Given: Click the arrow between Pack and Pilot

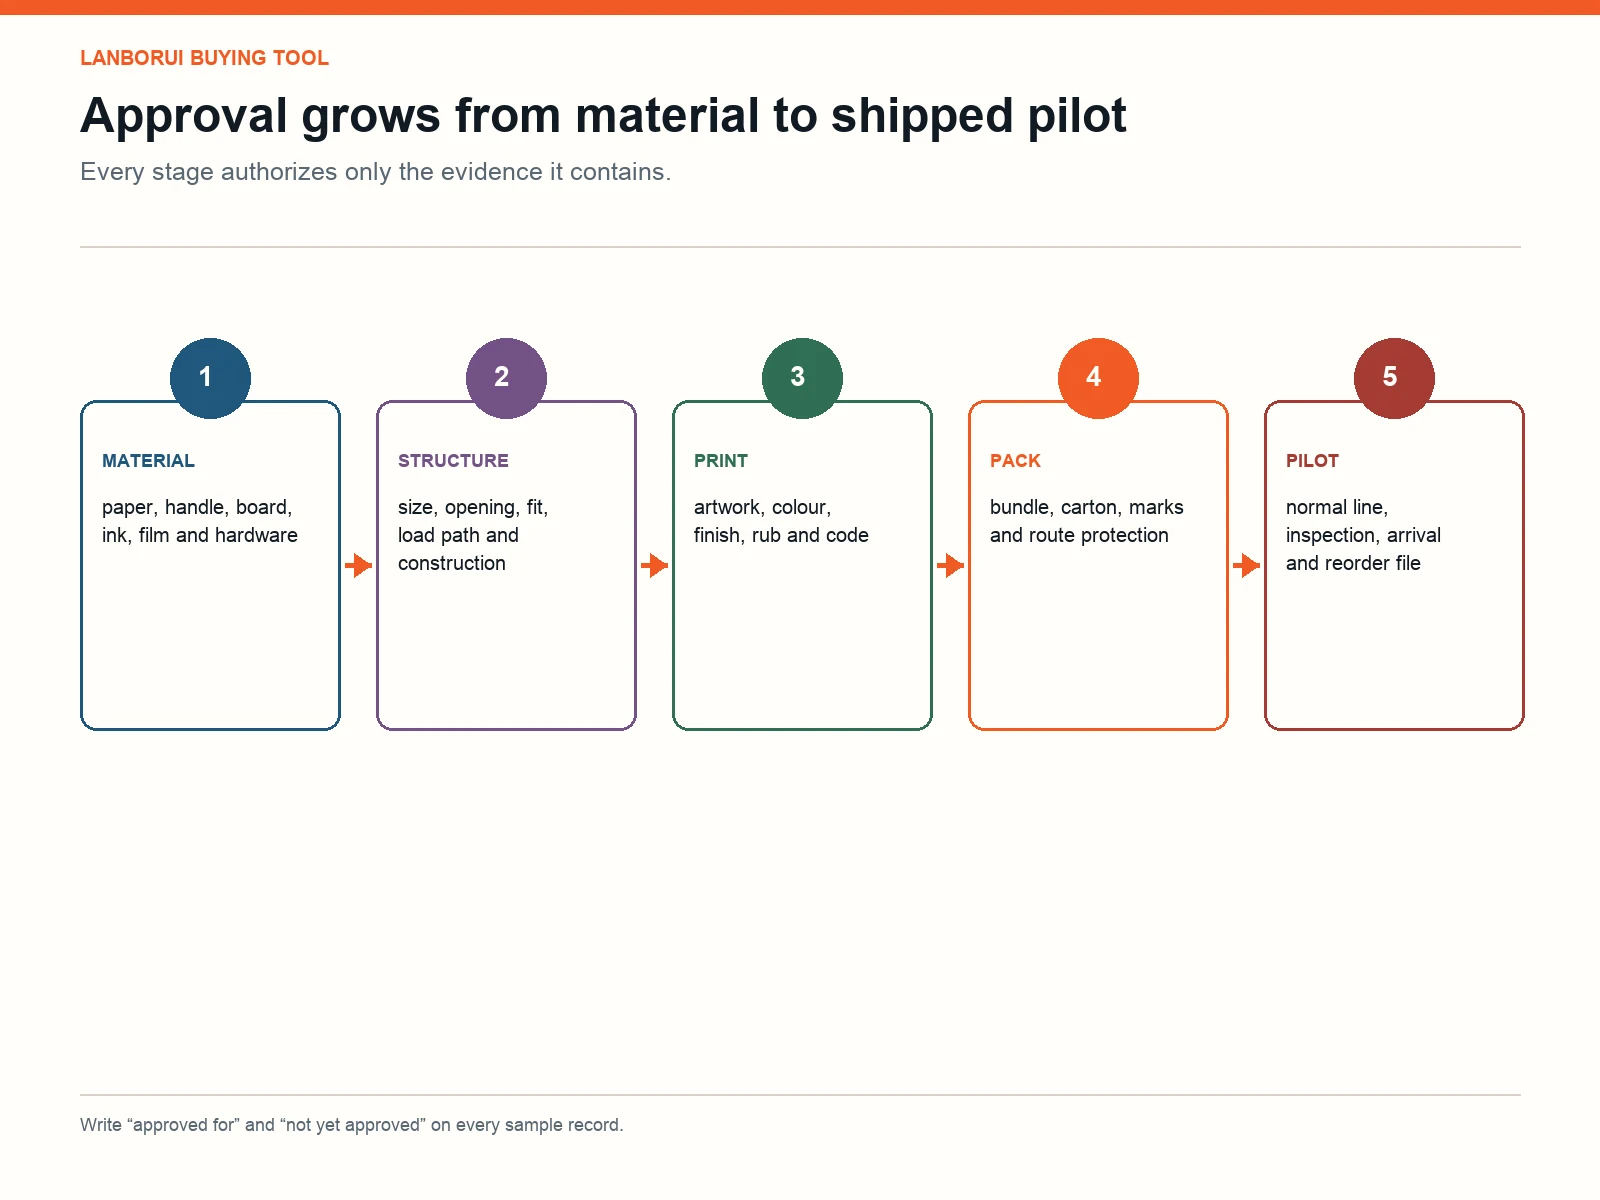Looking at the screenshot, I should coord(1246,566).
